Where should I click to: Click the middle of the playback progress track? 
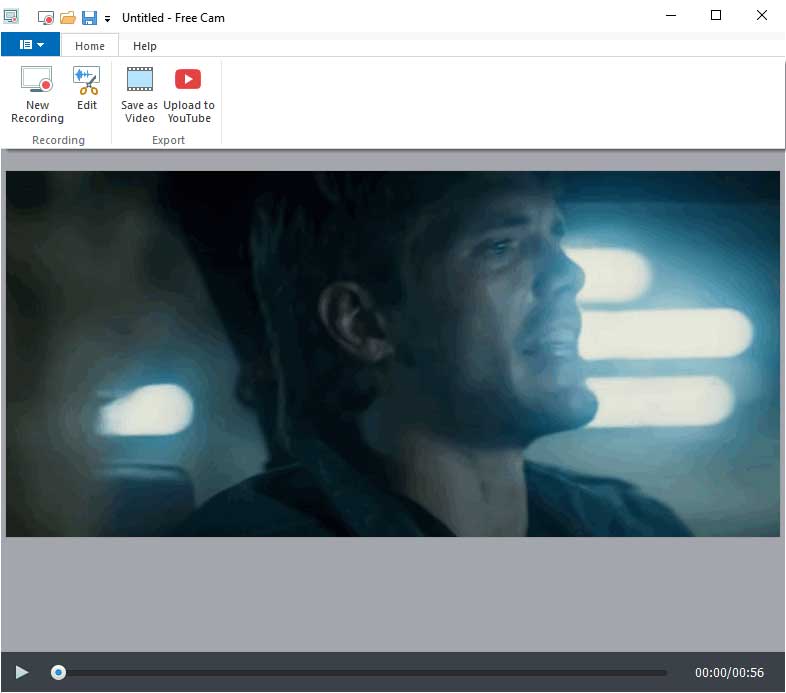[x=360, y=673]
